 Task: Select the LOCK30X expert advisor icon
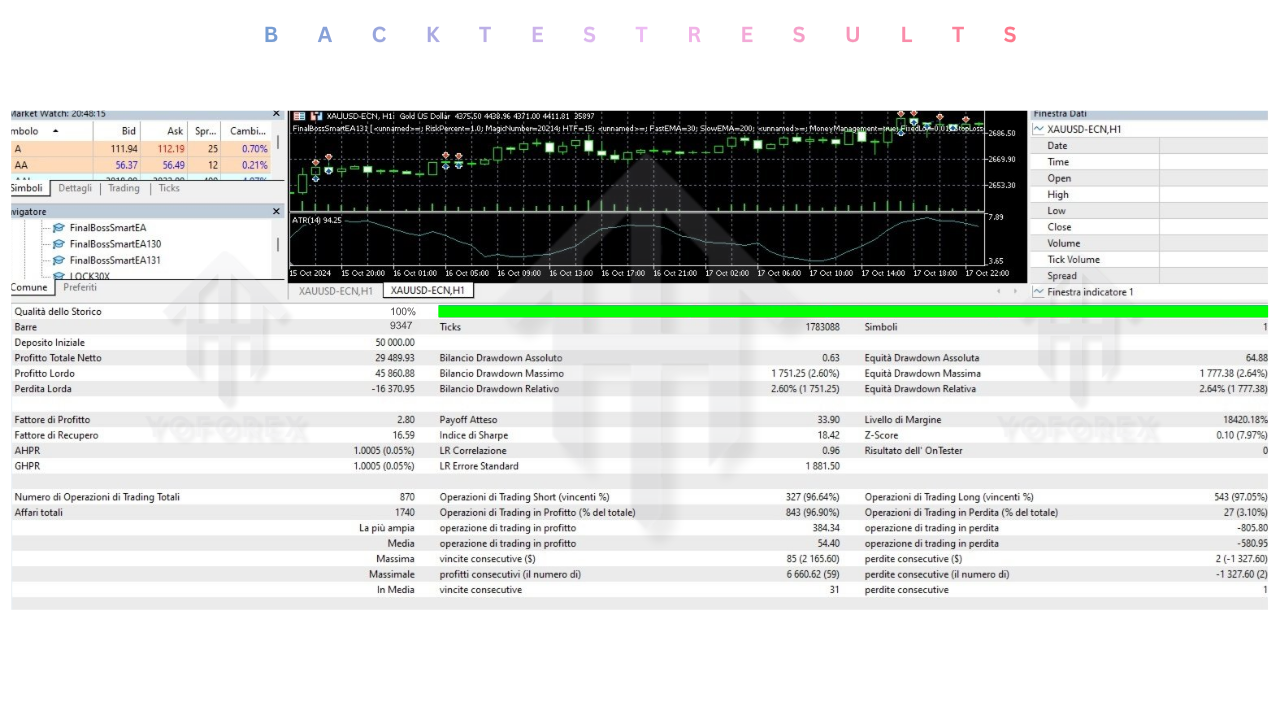[x=57, y=275]
